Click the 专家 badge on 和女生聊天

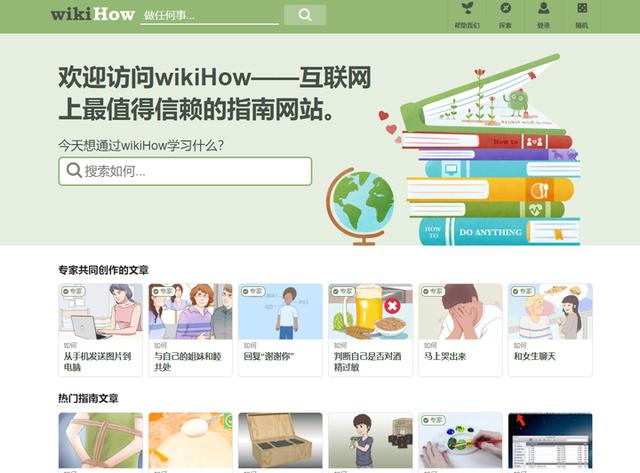(523, 291)
